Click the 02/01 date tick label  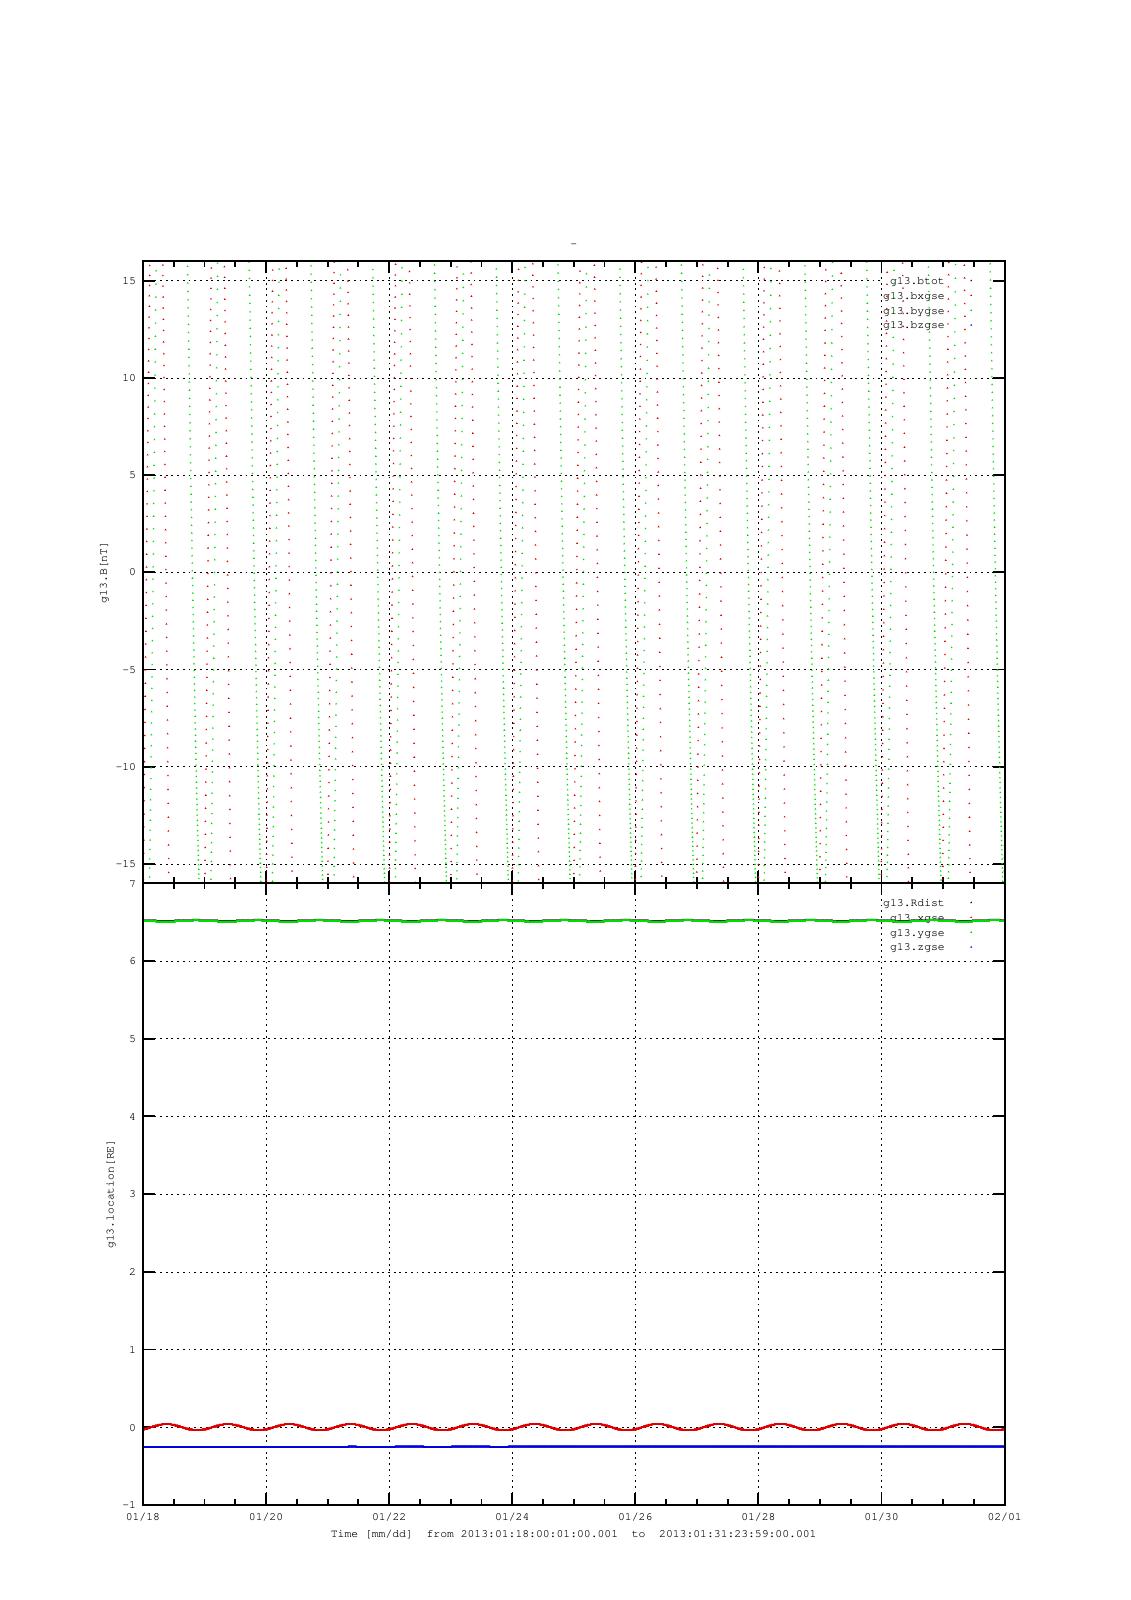[x=1004, y=1517]
